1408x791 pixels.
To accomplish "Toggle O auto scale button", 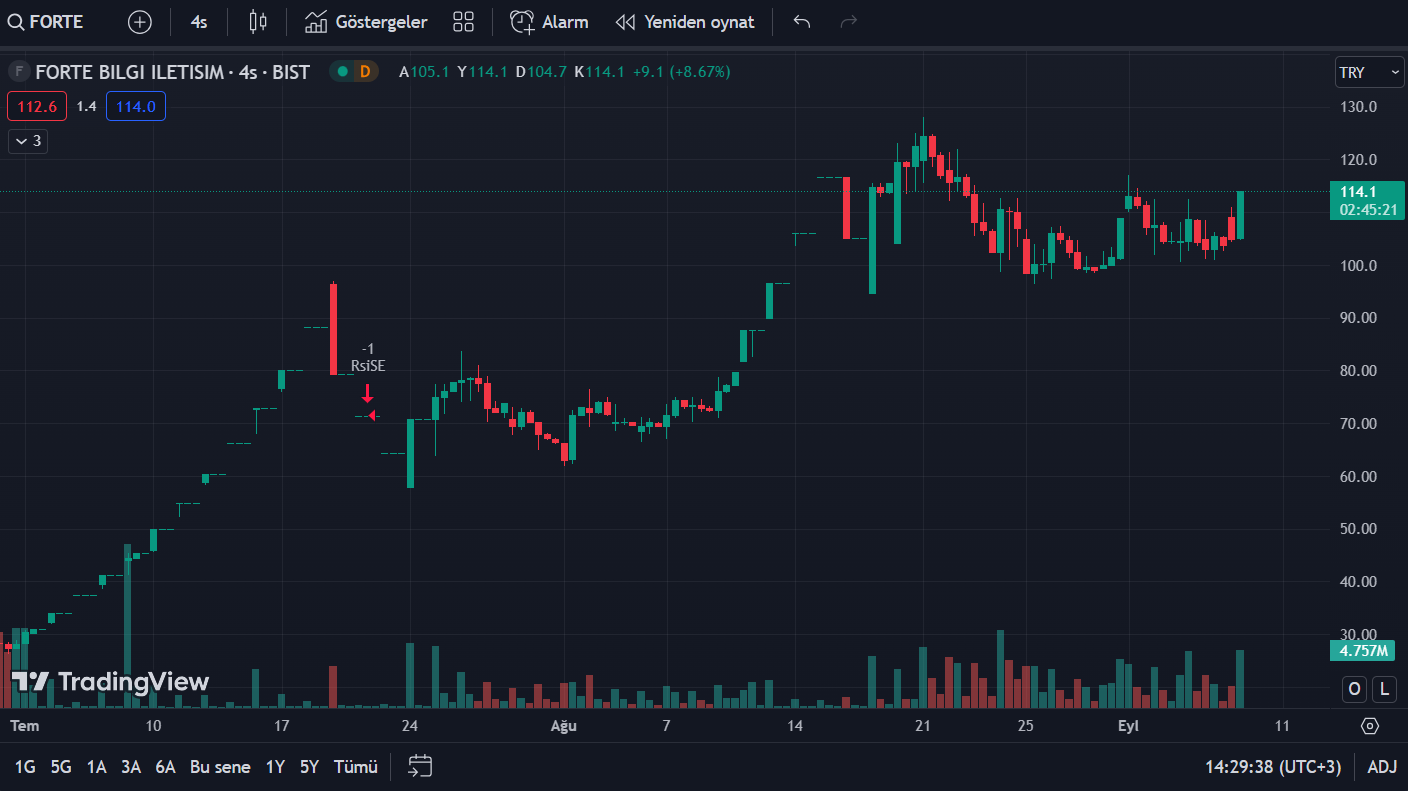I will pyautogui.click(x=1354, y=688).
